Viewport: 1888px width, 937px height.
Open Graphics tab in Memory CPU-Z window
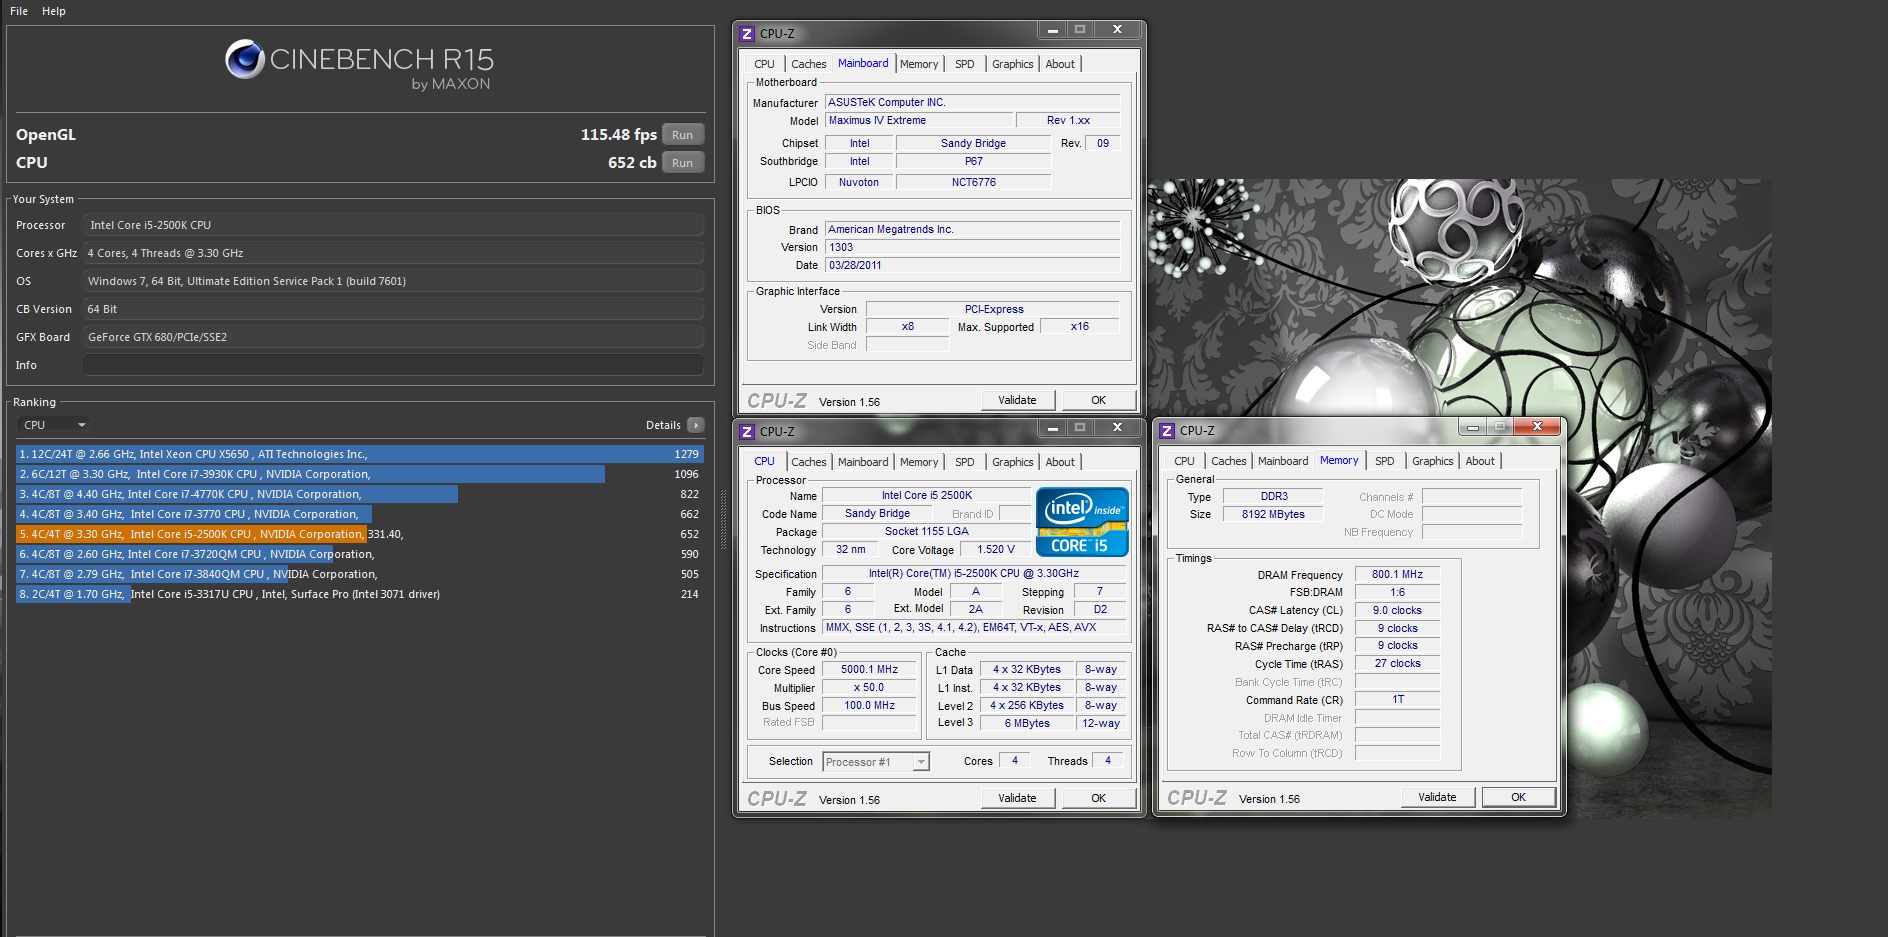(x=1433, y=461)
